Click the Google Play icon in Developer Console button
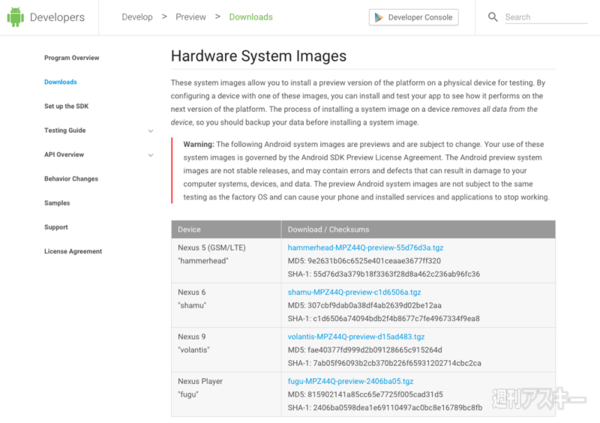 (379, 17)
